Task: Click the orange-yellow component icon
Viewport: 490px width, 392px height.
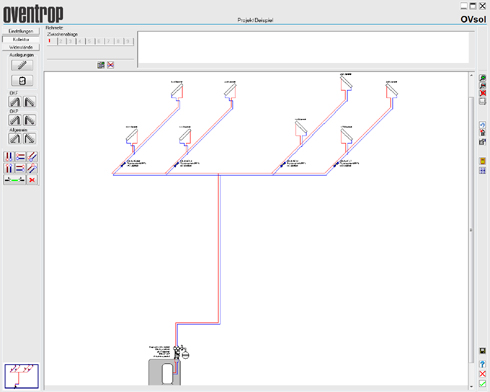Action: (x=482, y=161)
